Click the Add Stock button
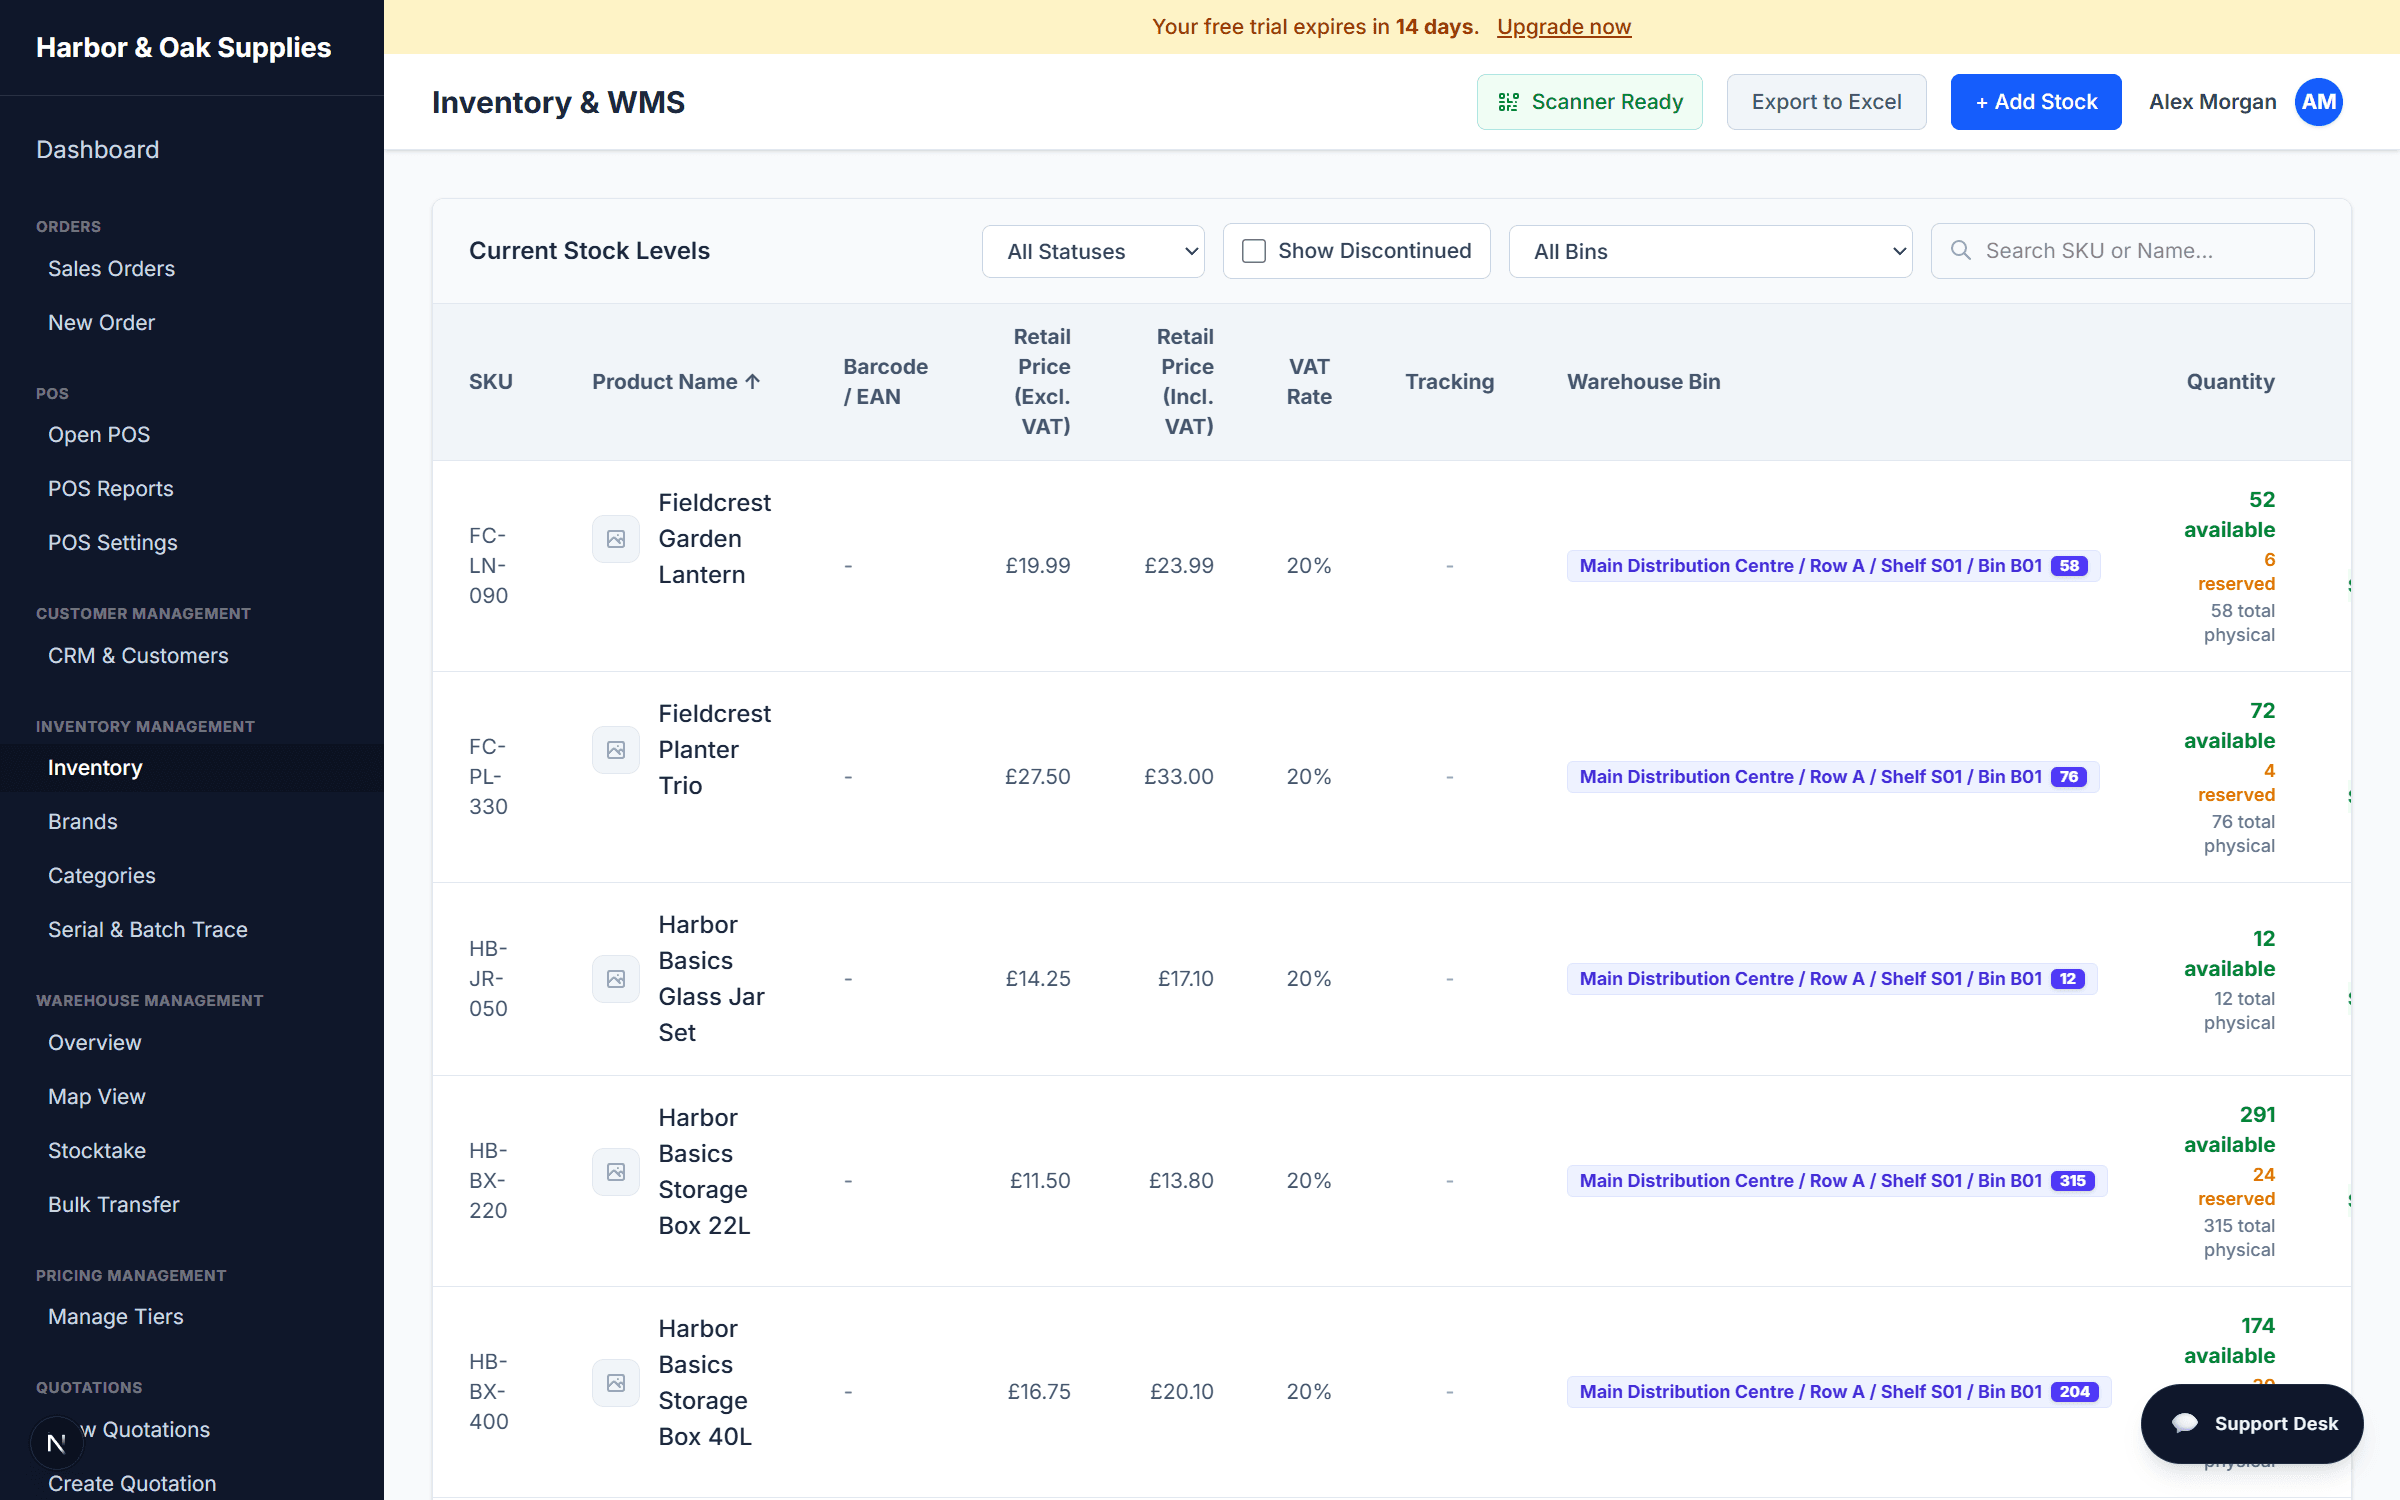The height and width of the screenshot is (1500, 2400). [2036, 102]
